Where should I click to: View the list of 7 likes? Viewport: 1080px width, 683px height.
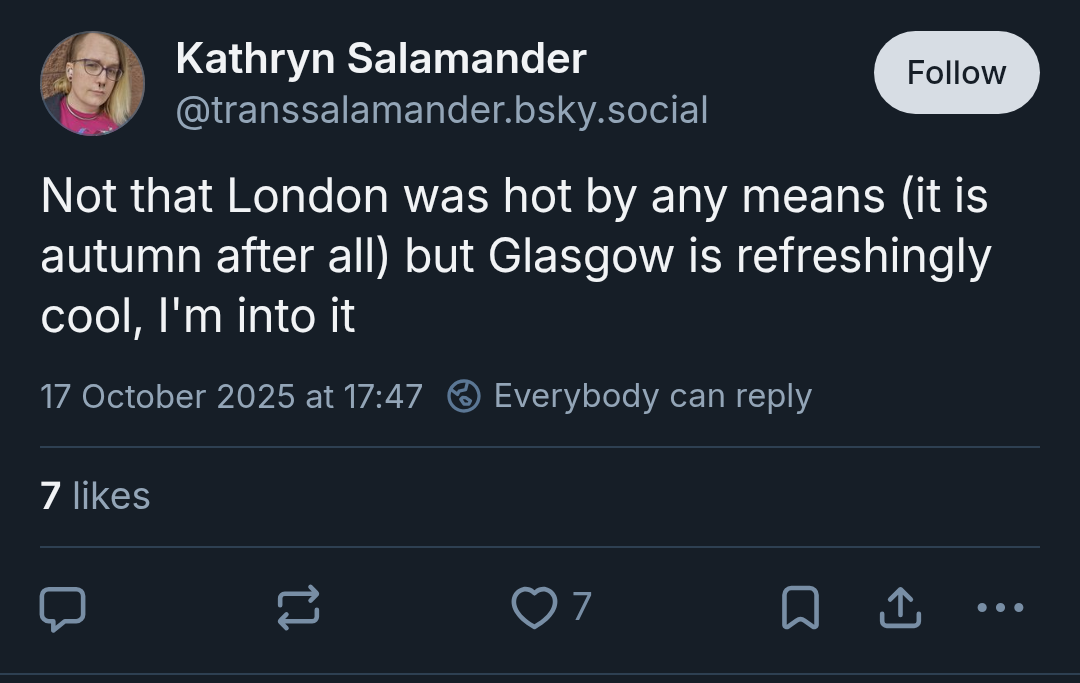click(x=95, y=496)
